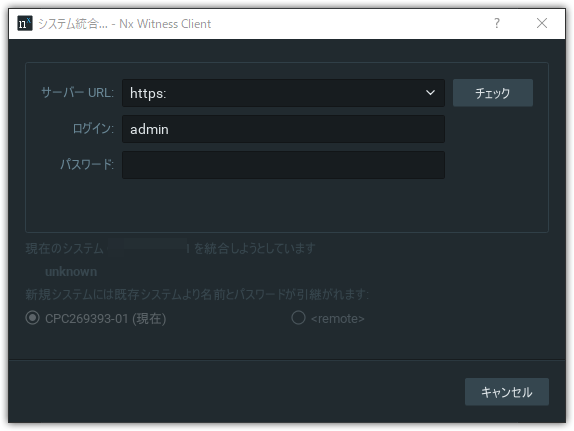
Task: Click the キャンセル button
Action: [507, 392]
